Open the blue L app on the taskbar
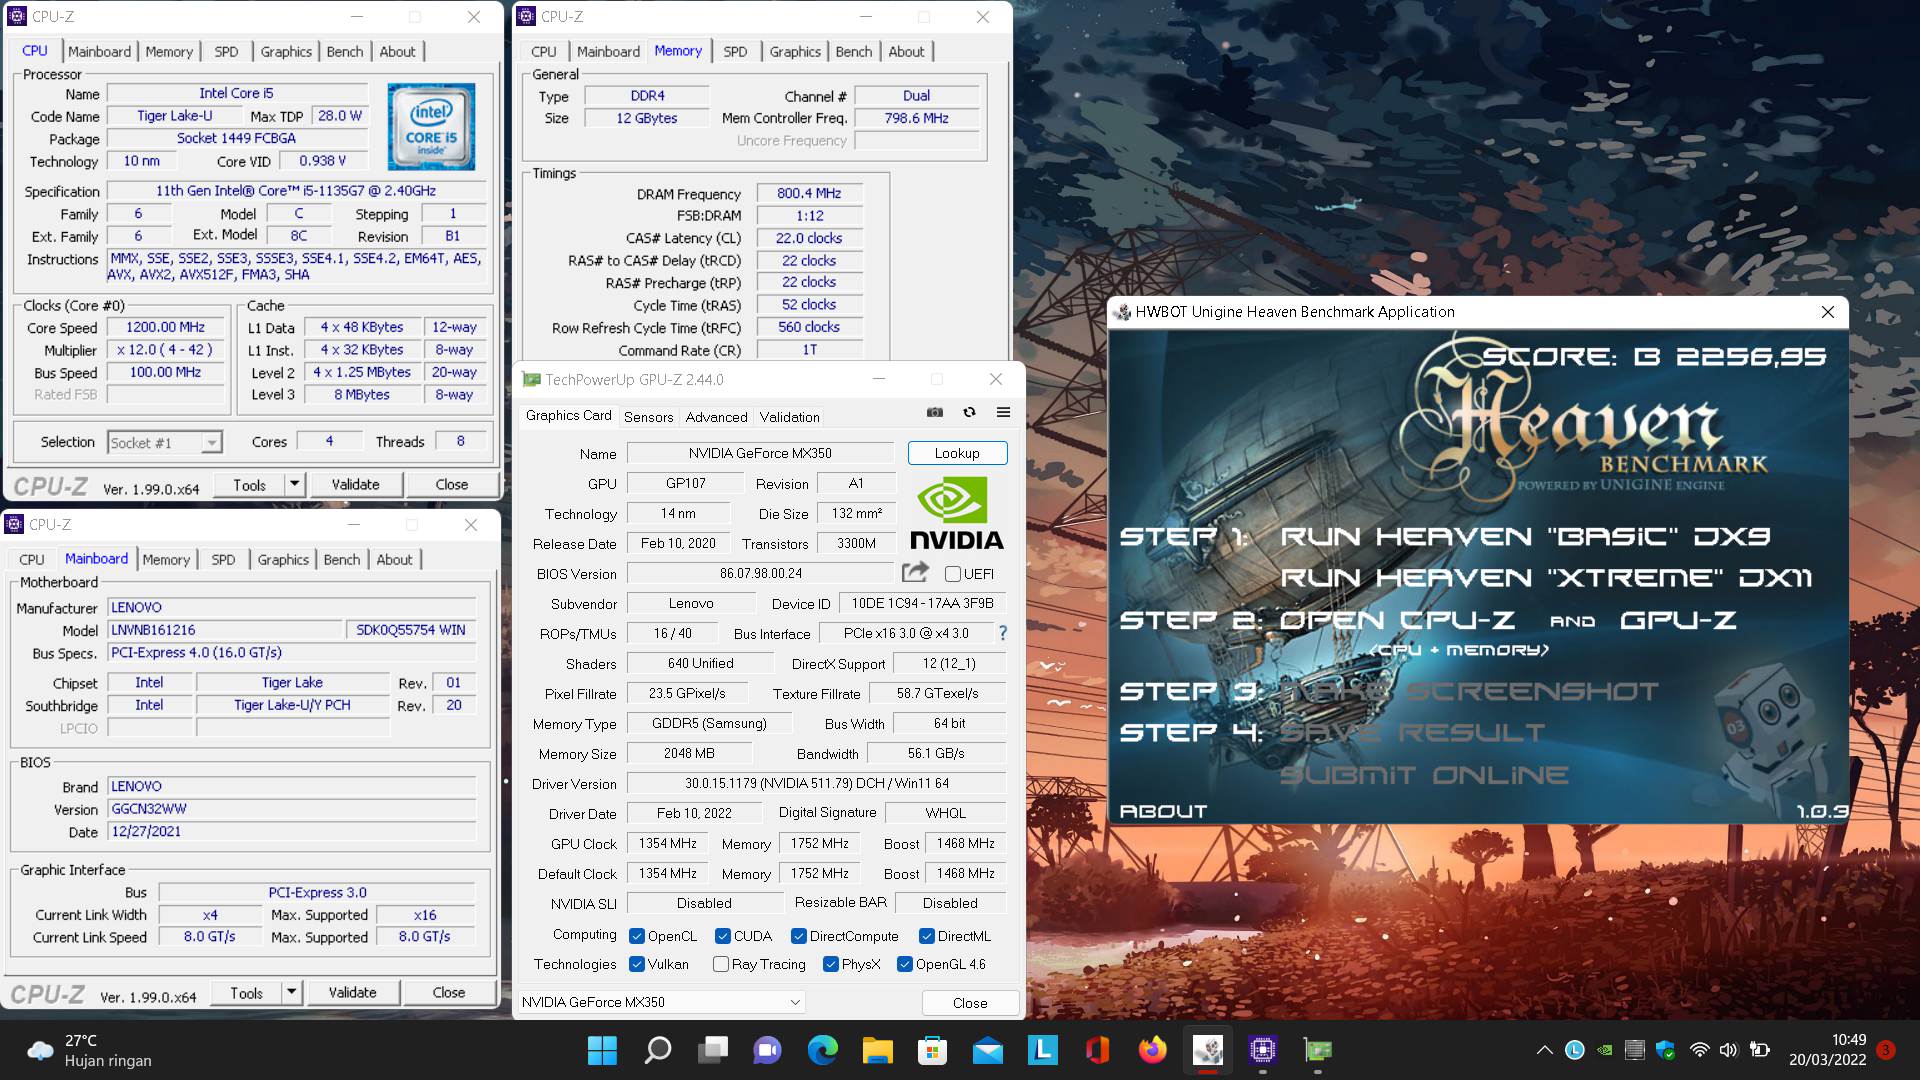1920x1080 pixels. point(1042,1050)
